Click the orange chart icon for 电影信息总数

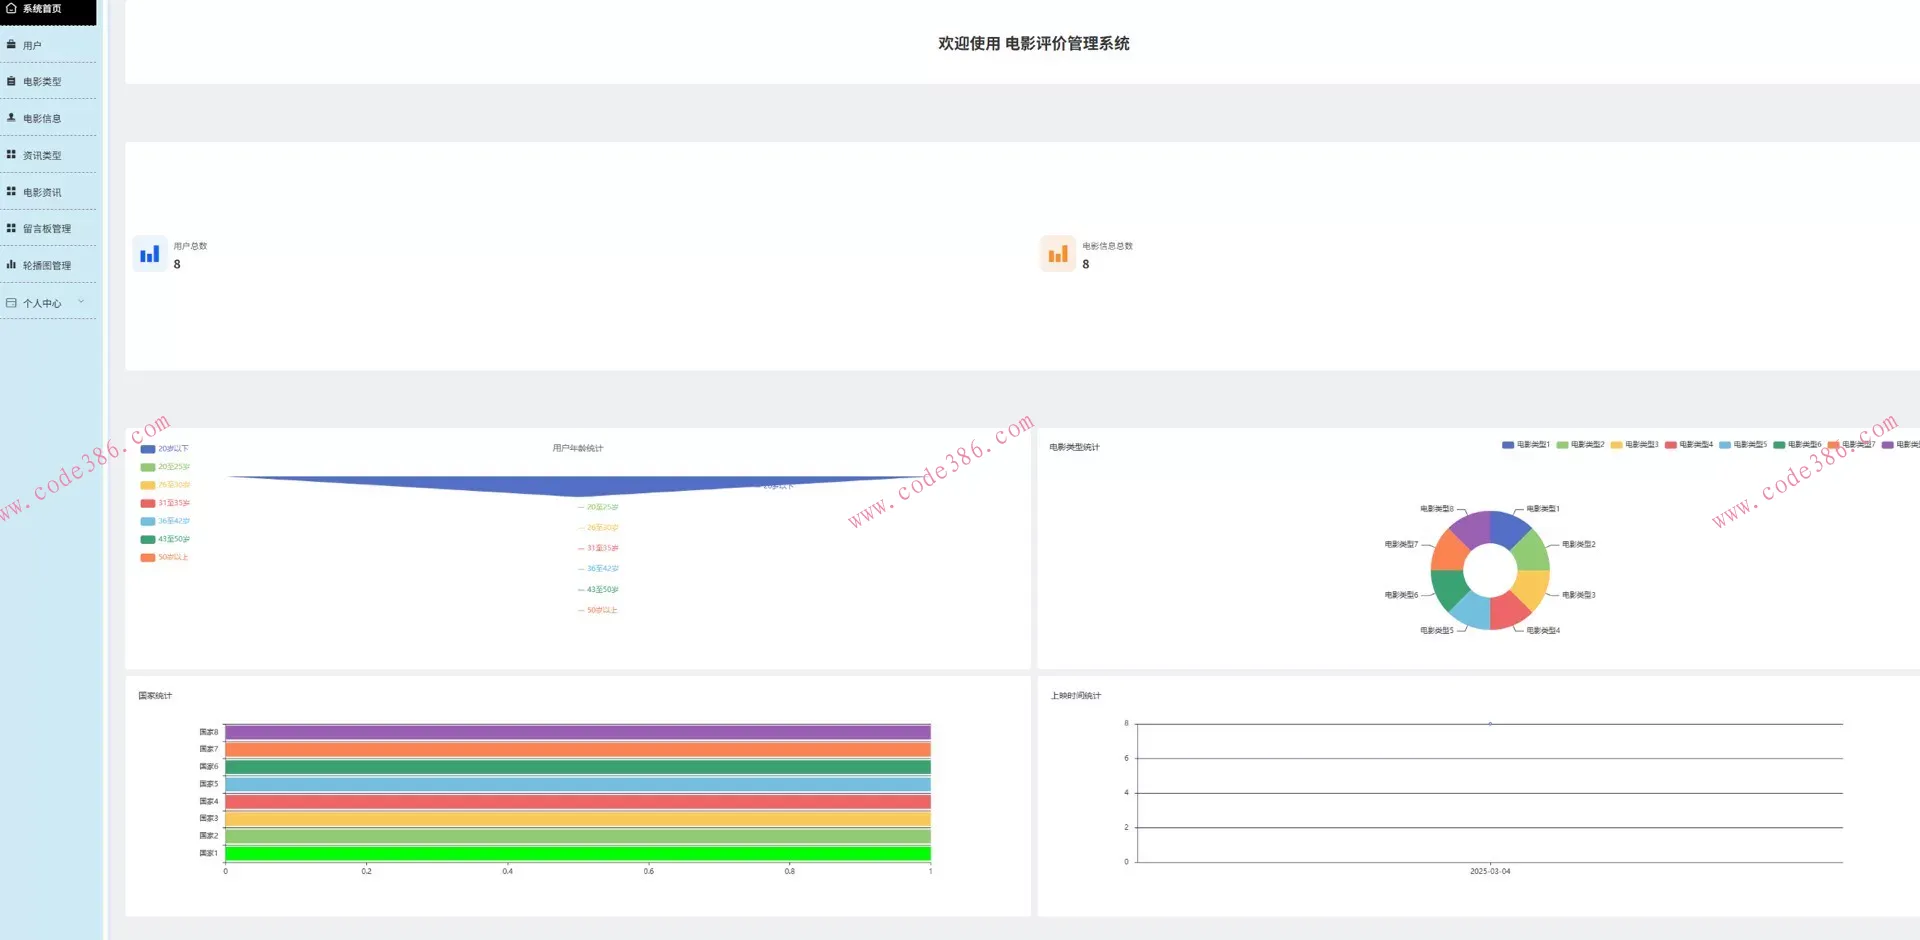[x=1058, y=254]
